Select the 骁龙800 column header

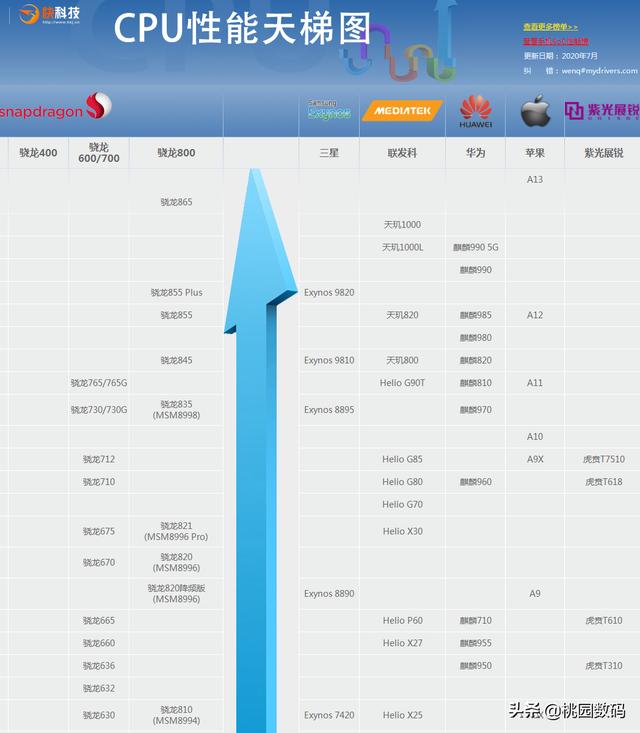[x=176, y=153]
